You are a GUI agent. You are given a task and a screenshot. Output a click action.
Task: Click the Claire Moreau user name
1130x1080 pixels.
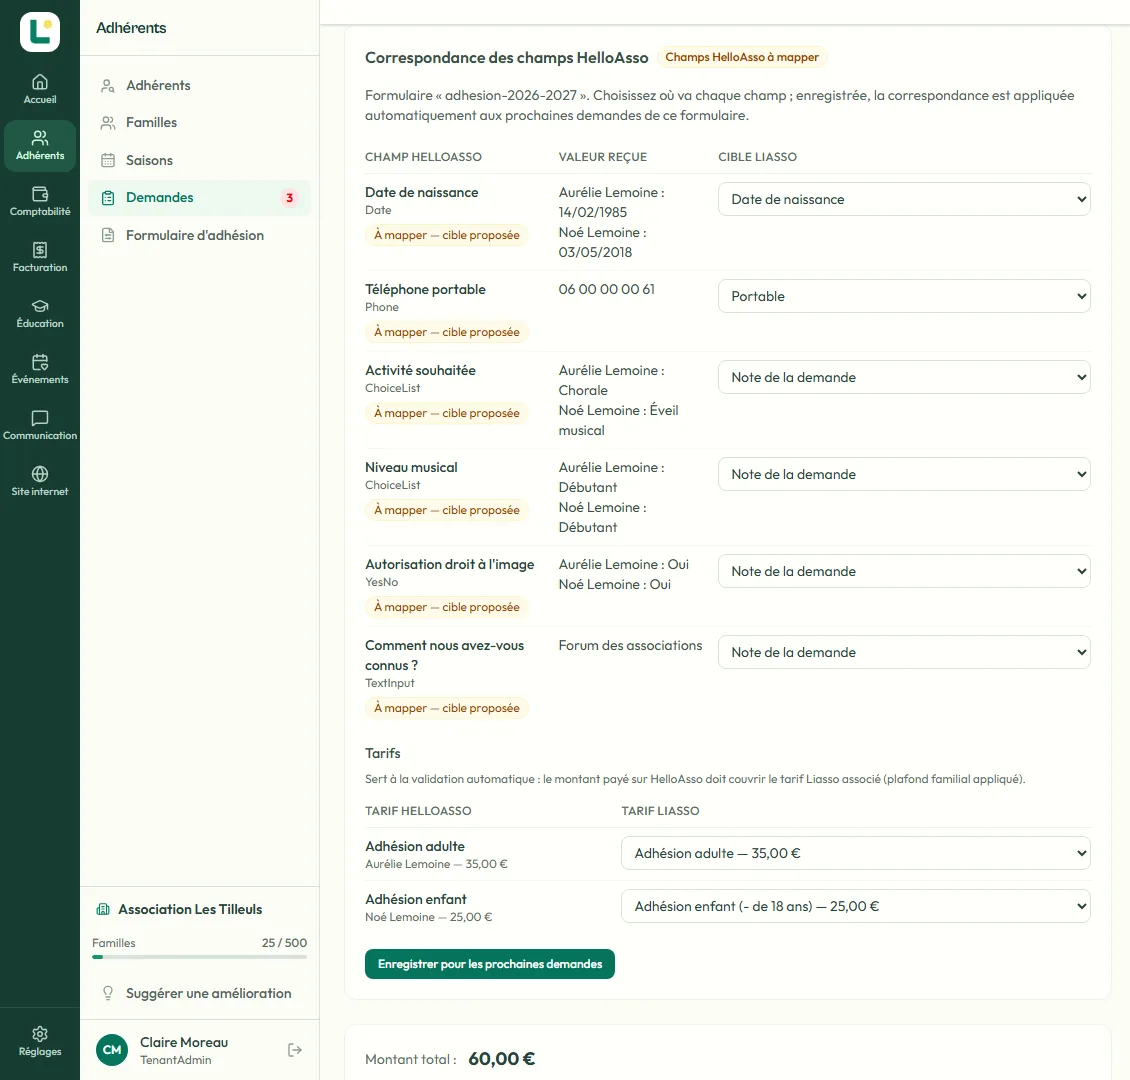tap(184, 1042)
